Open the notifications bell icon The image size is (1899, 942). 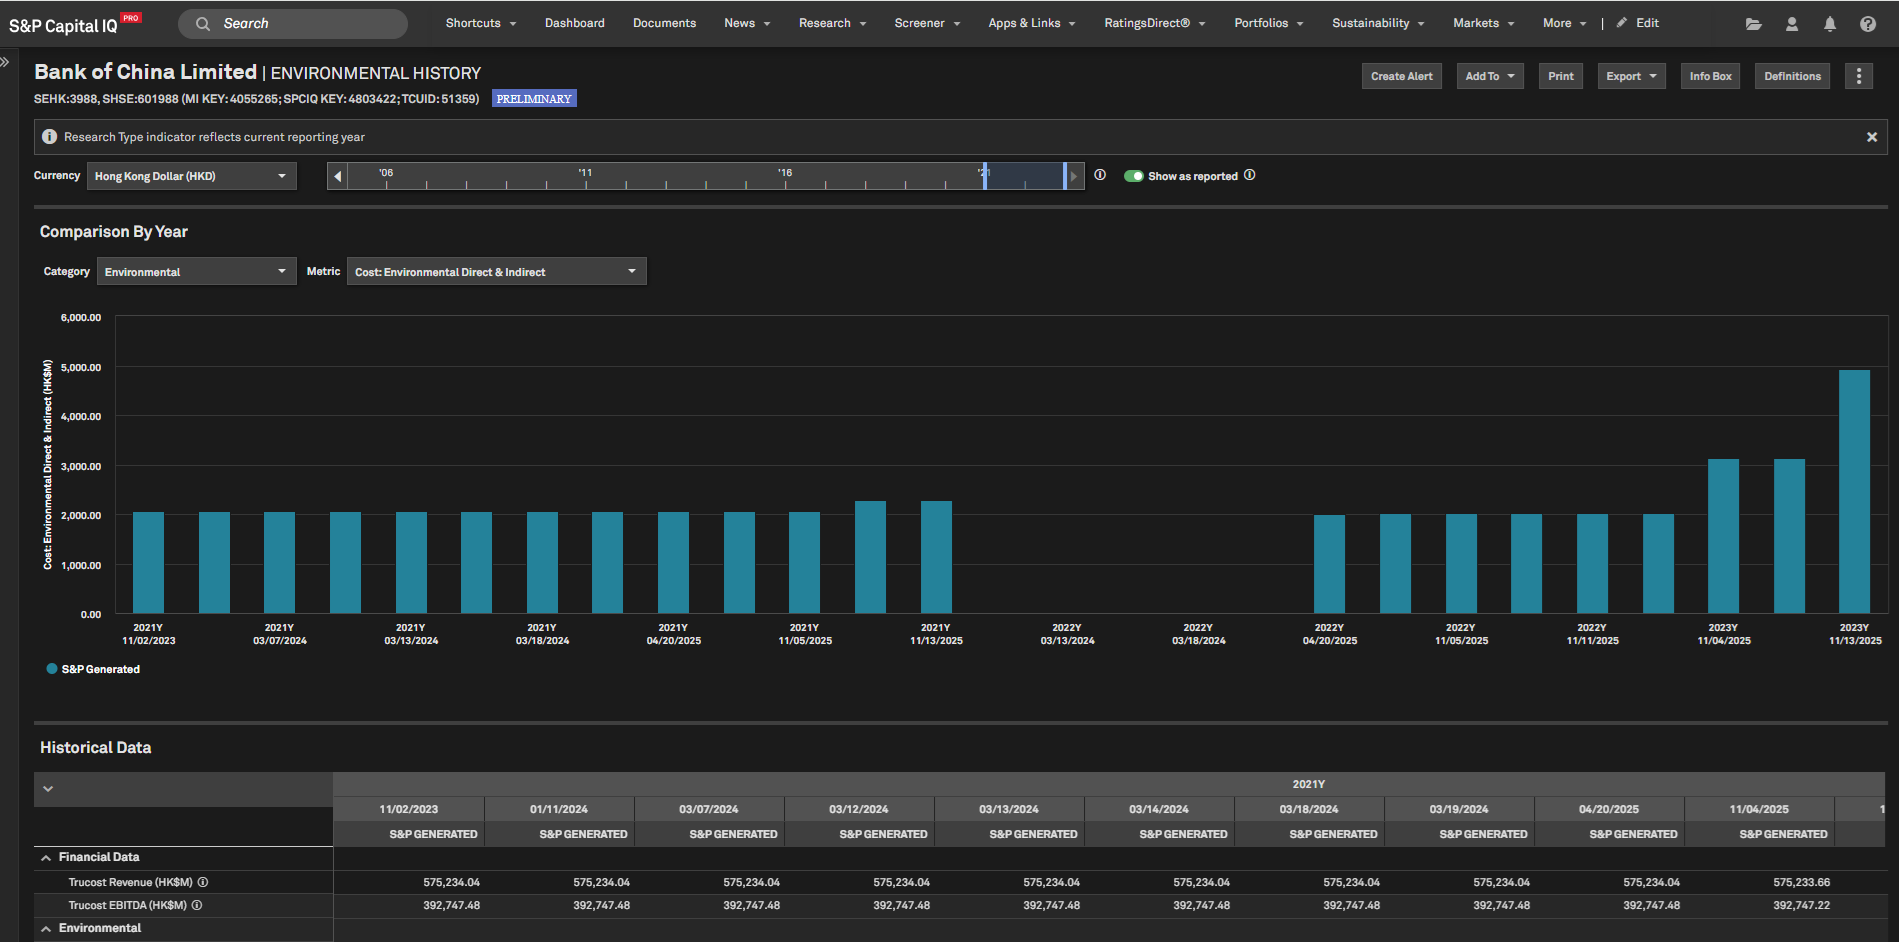[1829, 24]
